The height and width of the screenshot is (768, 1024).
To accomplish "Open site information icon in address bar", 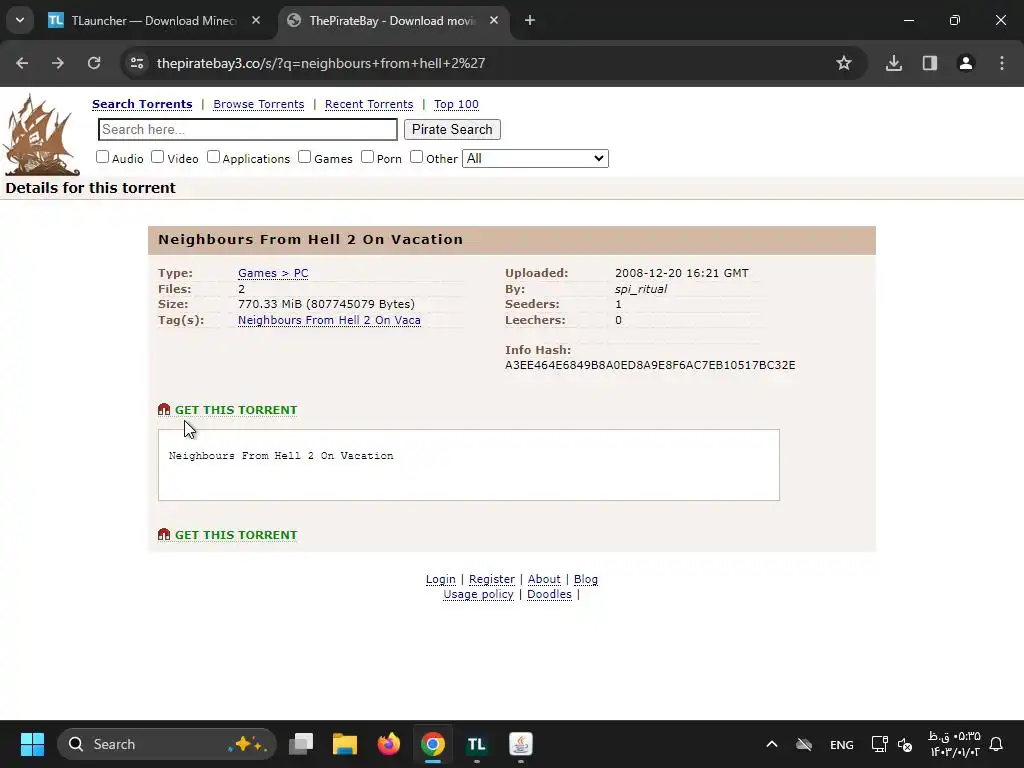I will pyautogui.click(x=137, y=63).
